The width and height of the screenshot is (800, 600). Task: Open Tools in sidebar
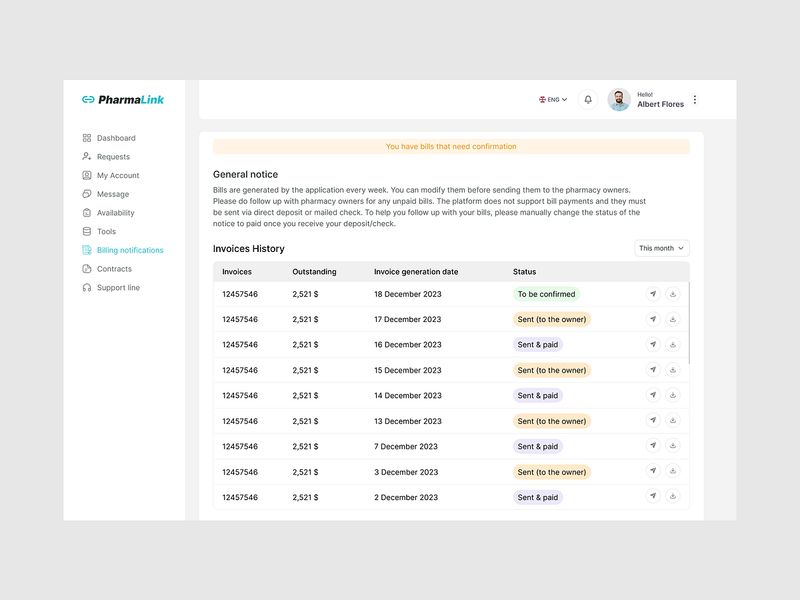pyautogui.click(x=99, y=232)
